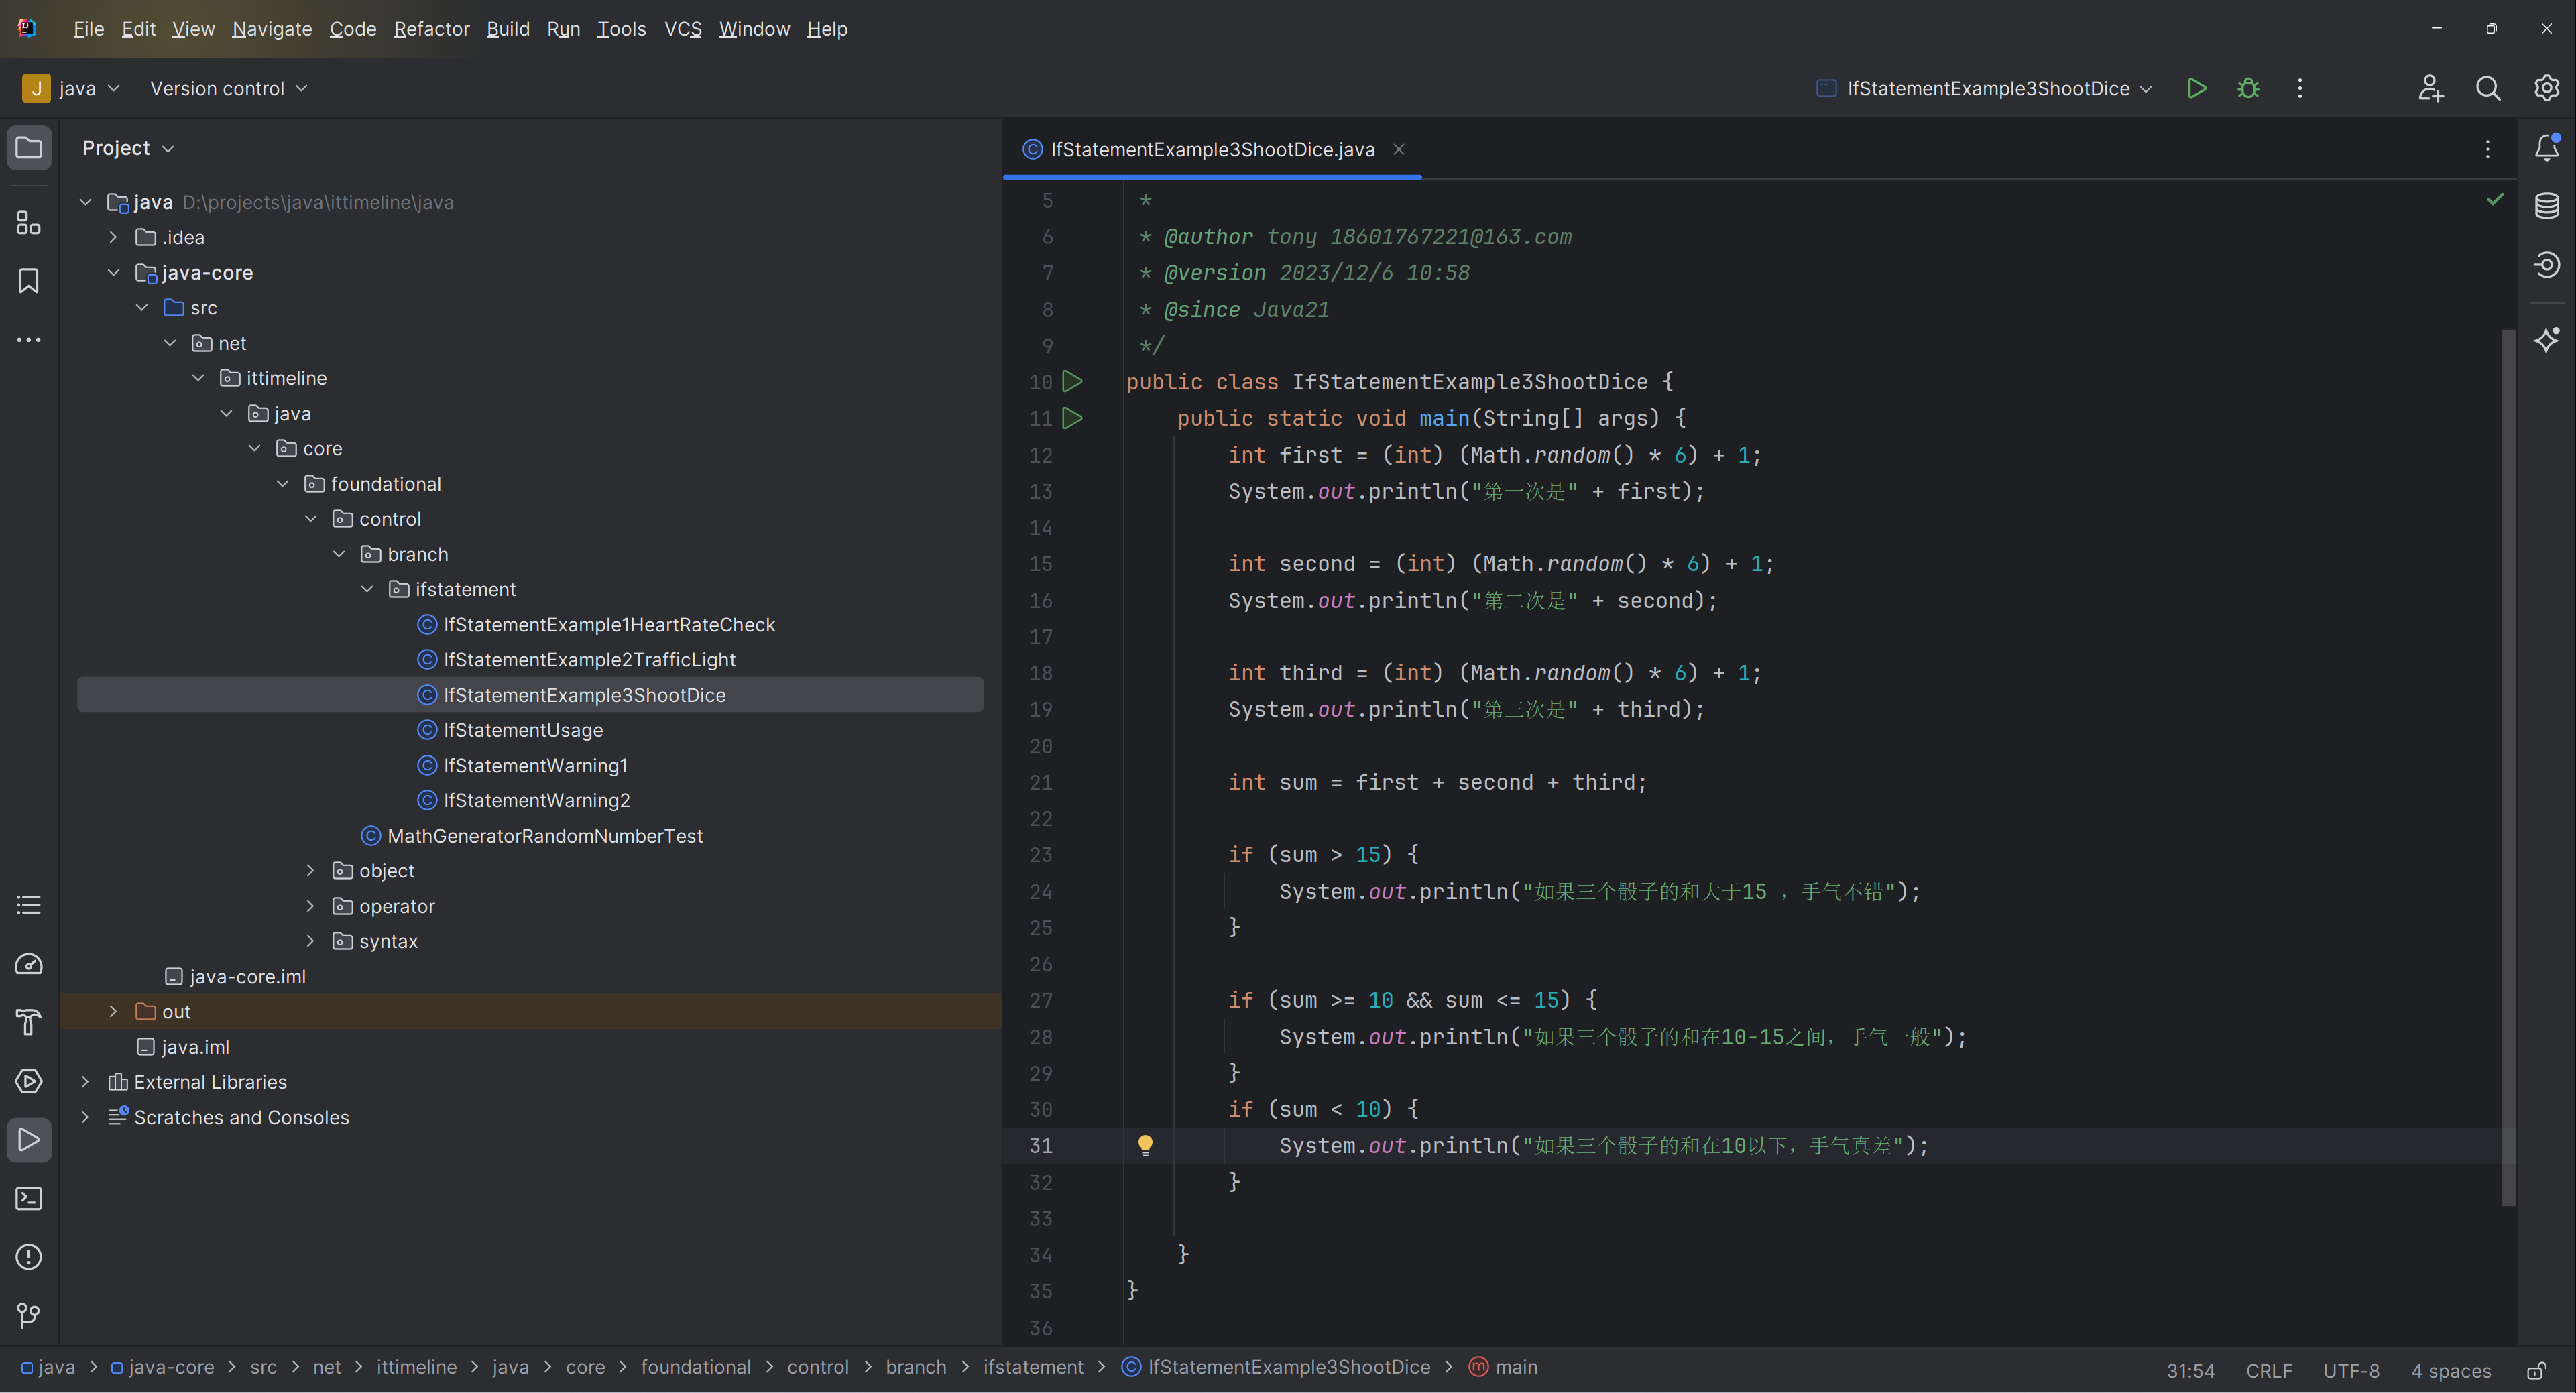Open Code With Me add user icon
This screenshot has width=2576, height=1393.
tap(2431, 88)
